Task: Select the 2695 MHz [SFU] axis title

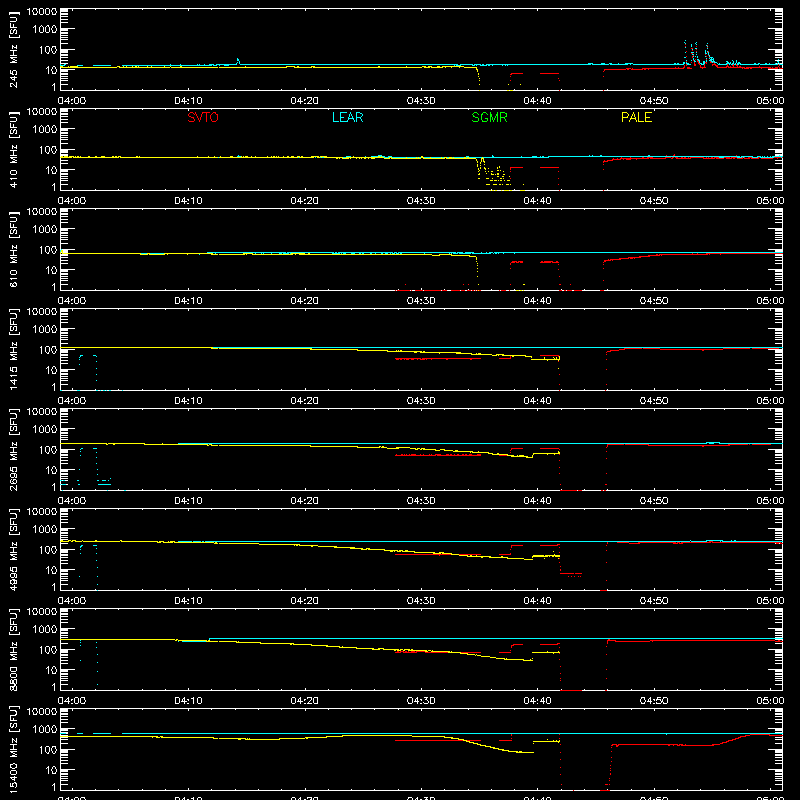Action: pyautogui.click(x=13, y=449)
